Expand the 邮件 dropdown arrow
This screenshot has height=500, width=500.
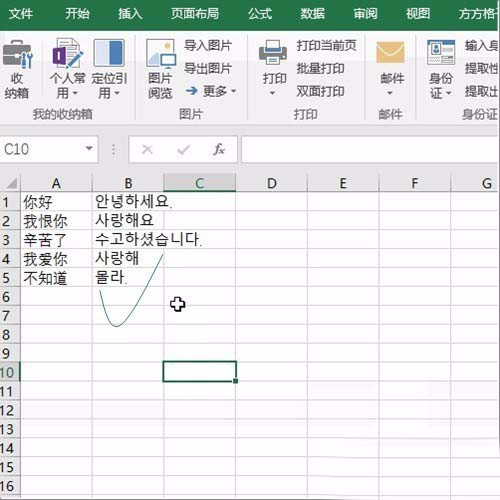390,93
